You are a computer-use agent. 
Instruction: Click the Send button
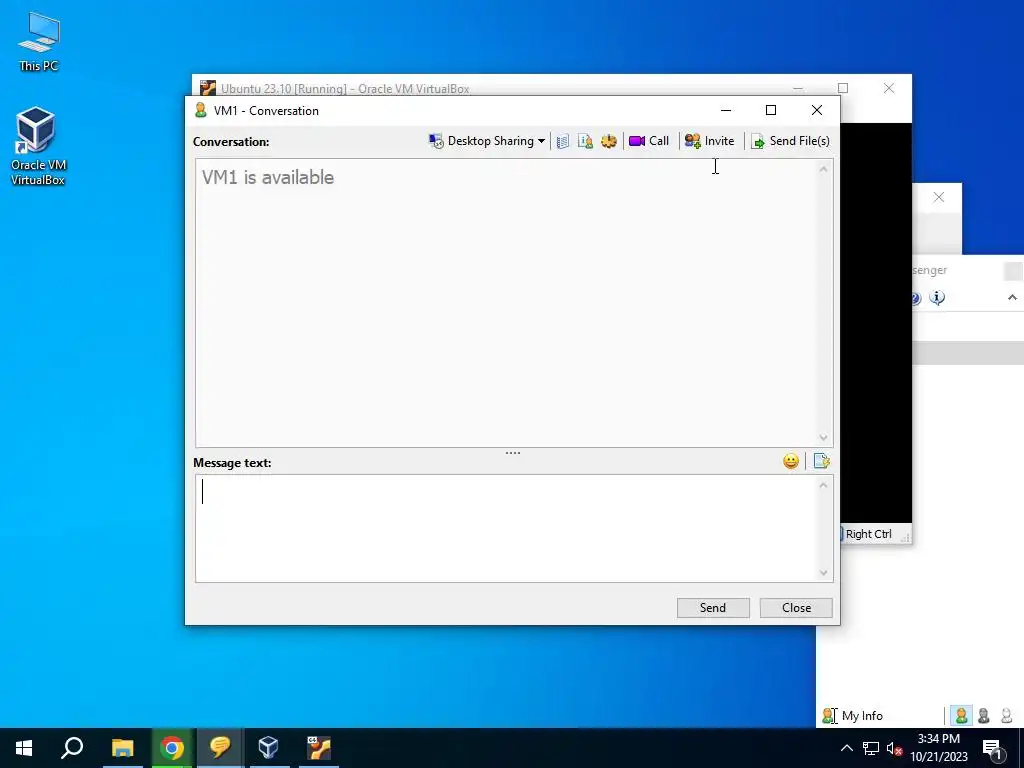[x=713, y=607]
